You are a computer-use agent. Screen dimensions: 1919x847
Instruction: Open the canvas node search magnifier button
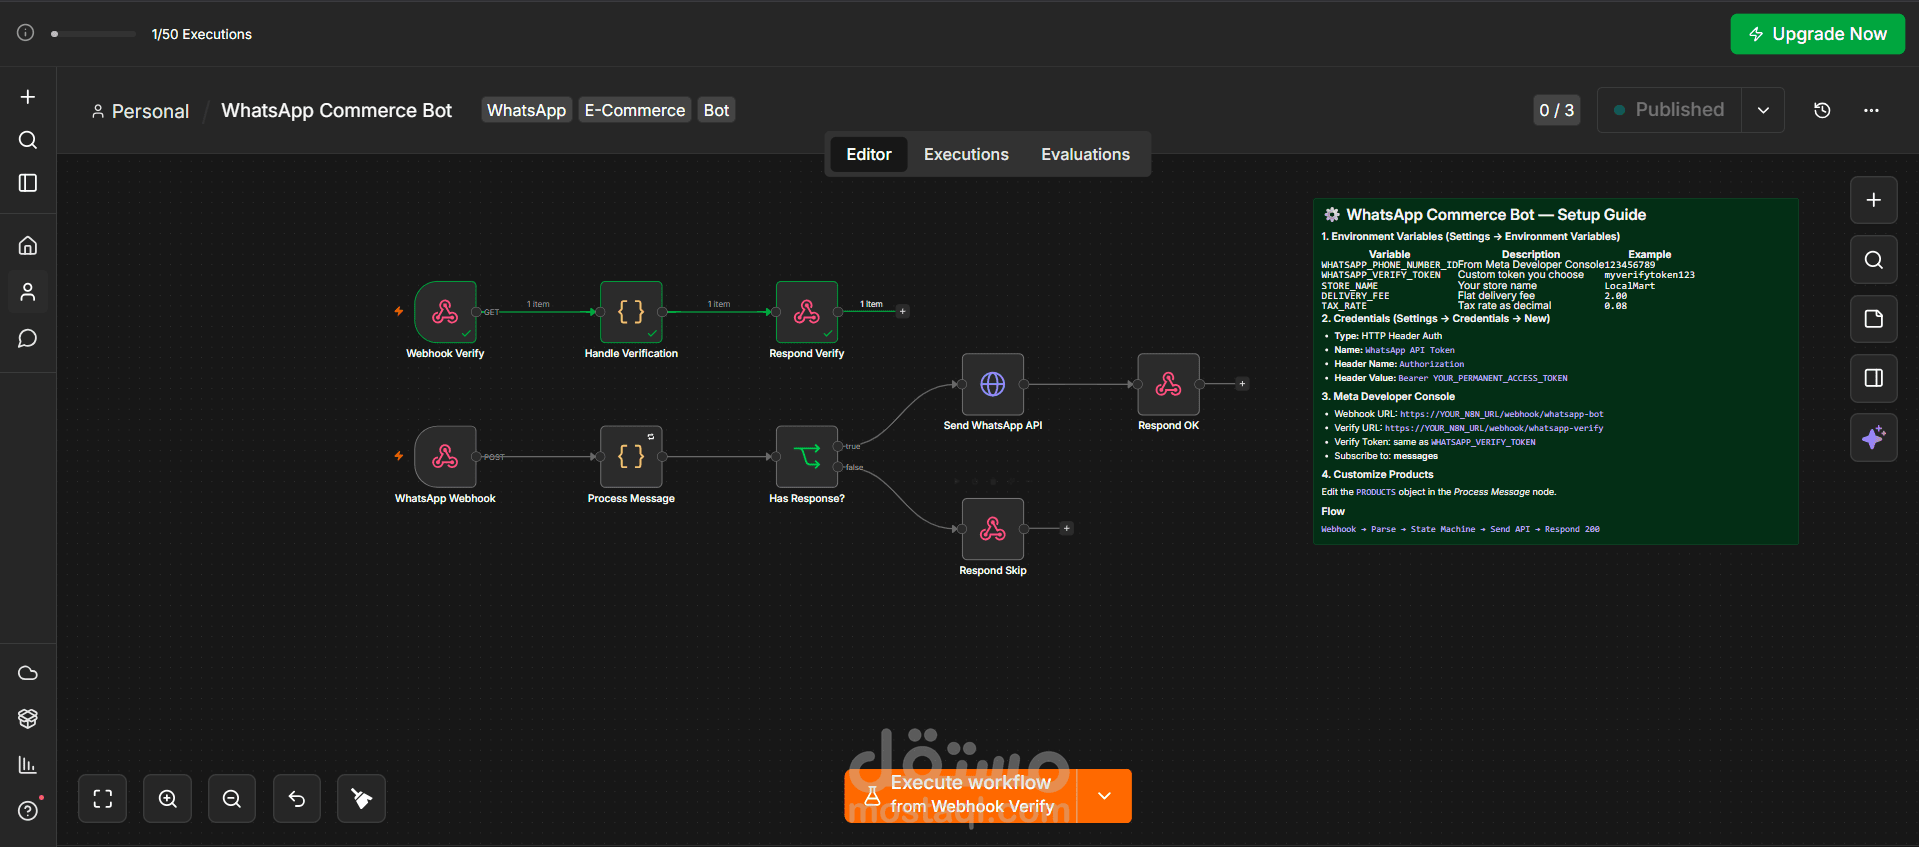click(1874, 260)
